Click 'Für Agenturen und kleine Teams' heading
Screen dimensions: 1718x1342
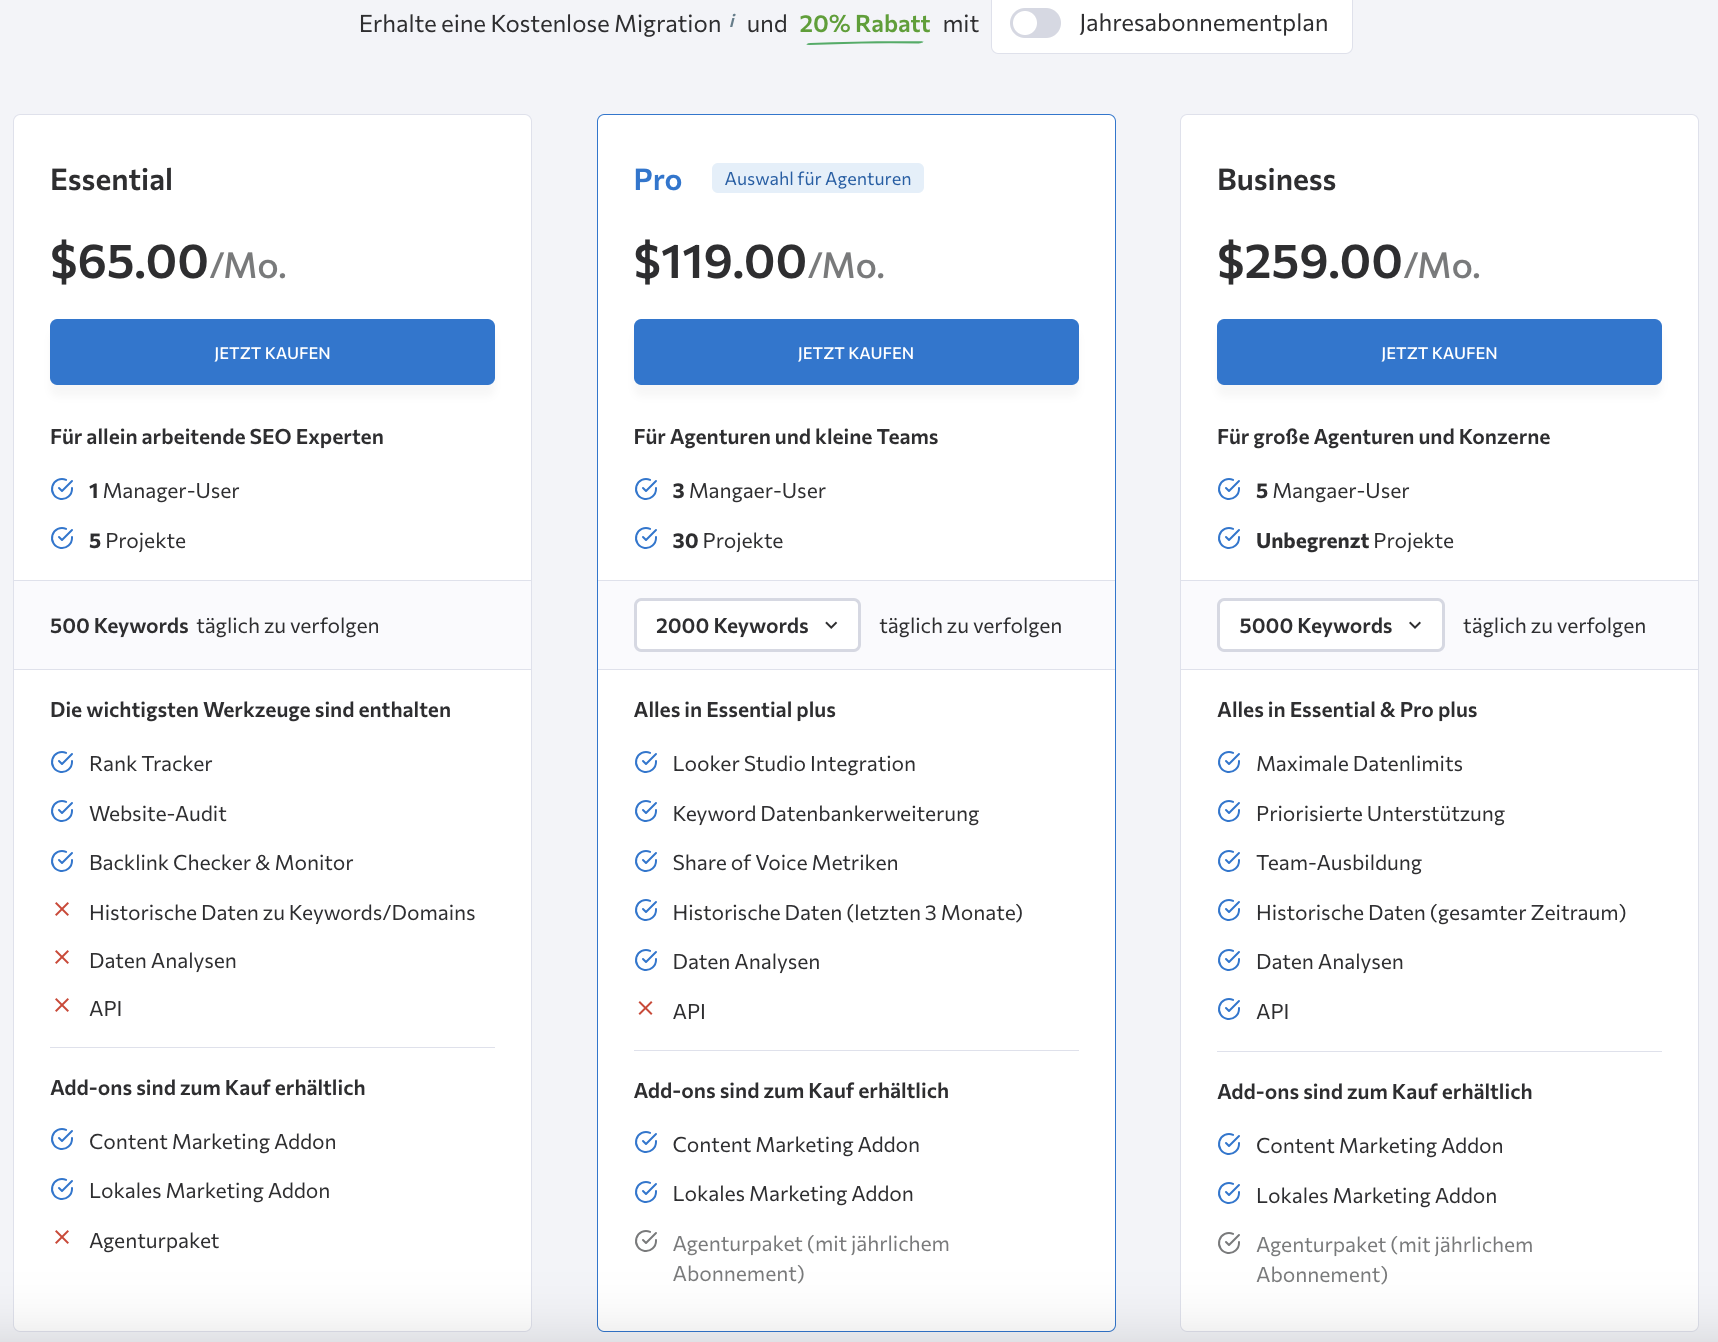786,437
